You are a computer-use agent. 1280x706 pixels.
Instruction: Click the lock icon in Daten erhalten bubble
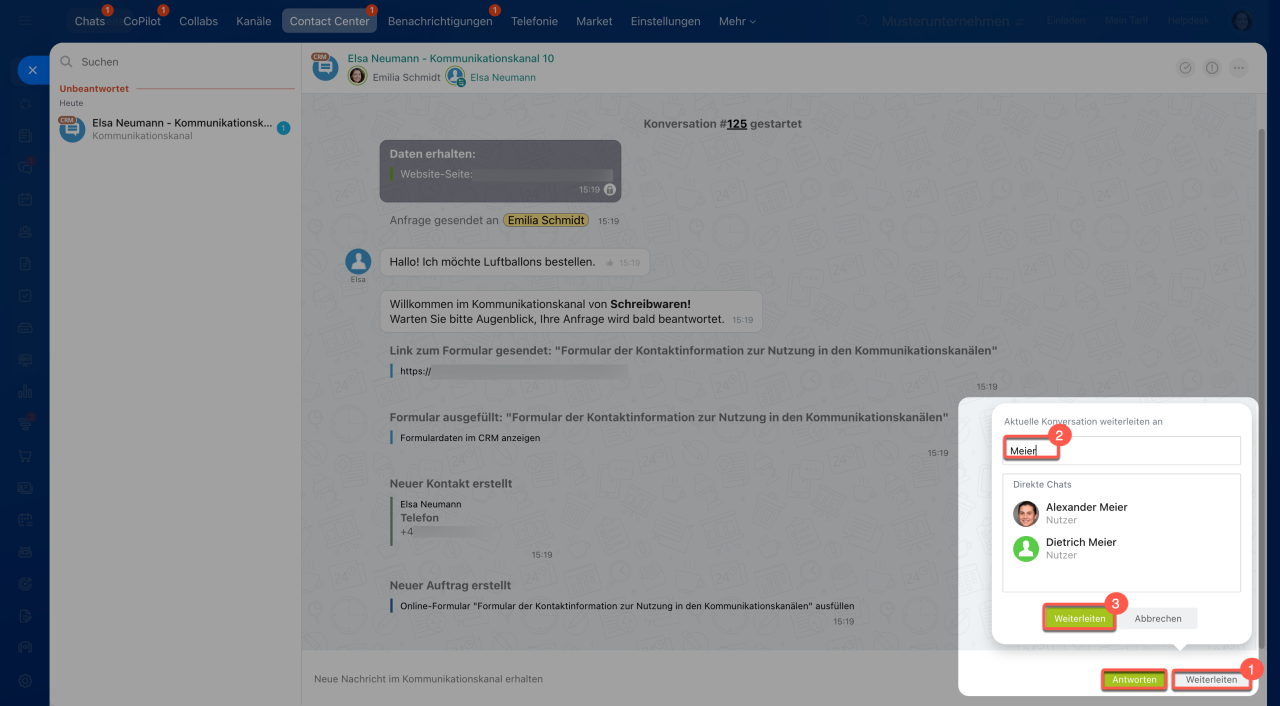610,189
